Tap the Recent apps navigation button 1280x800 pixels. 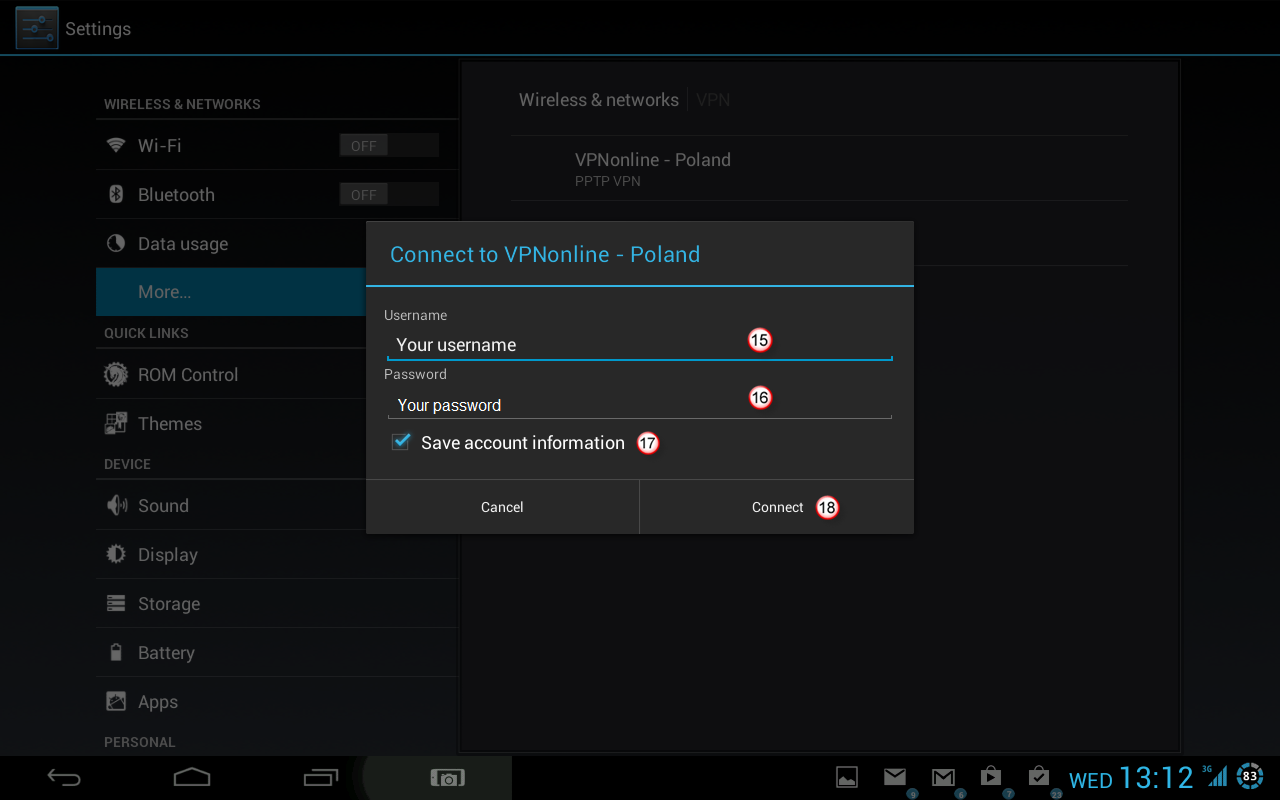click(321, 777)
